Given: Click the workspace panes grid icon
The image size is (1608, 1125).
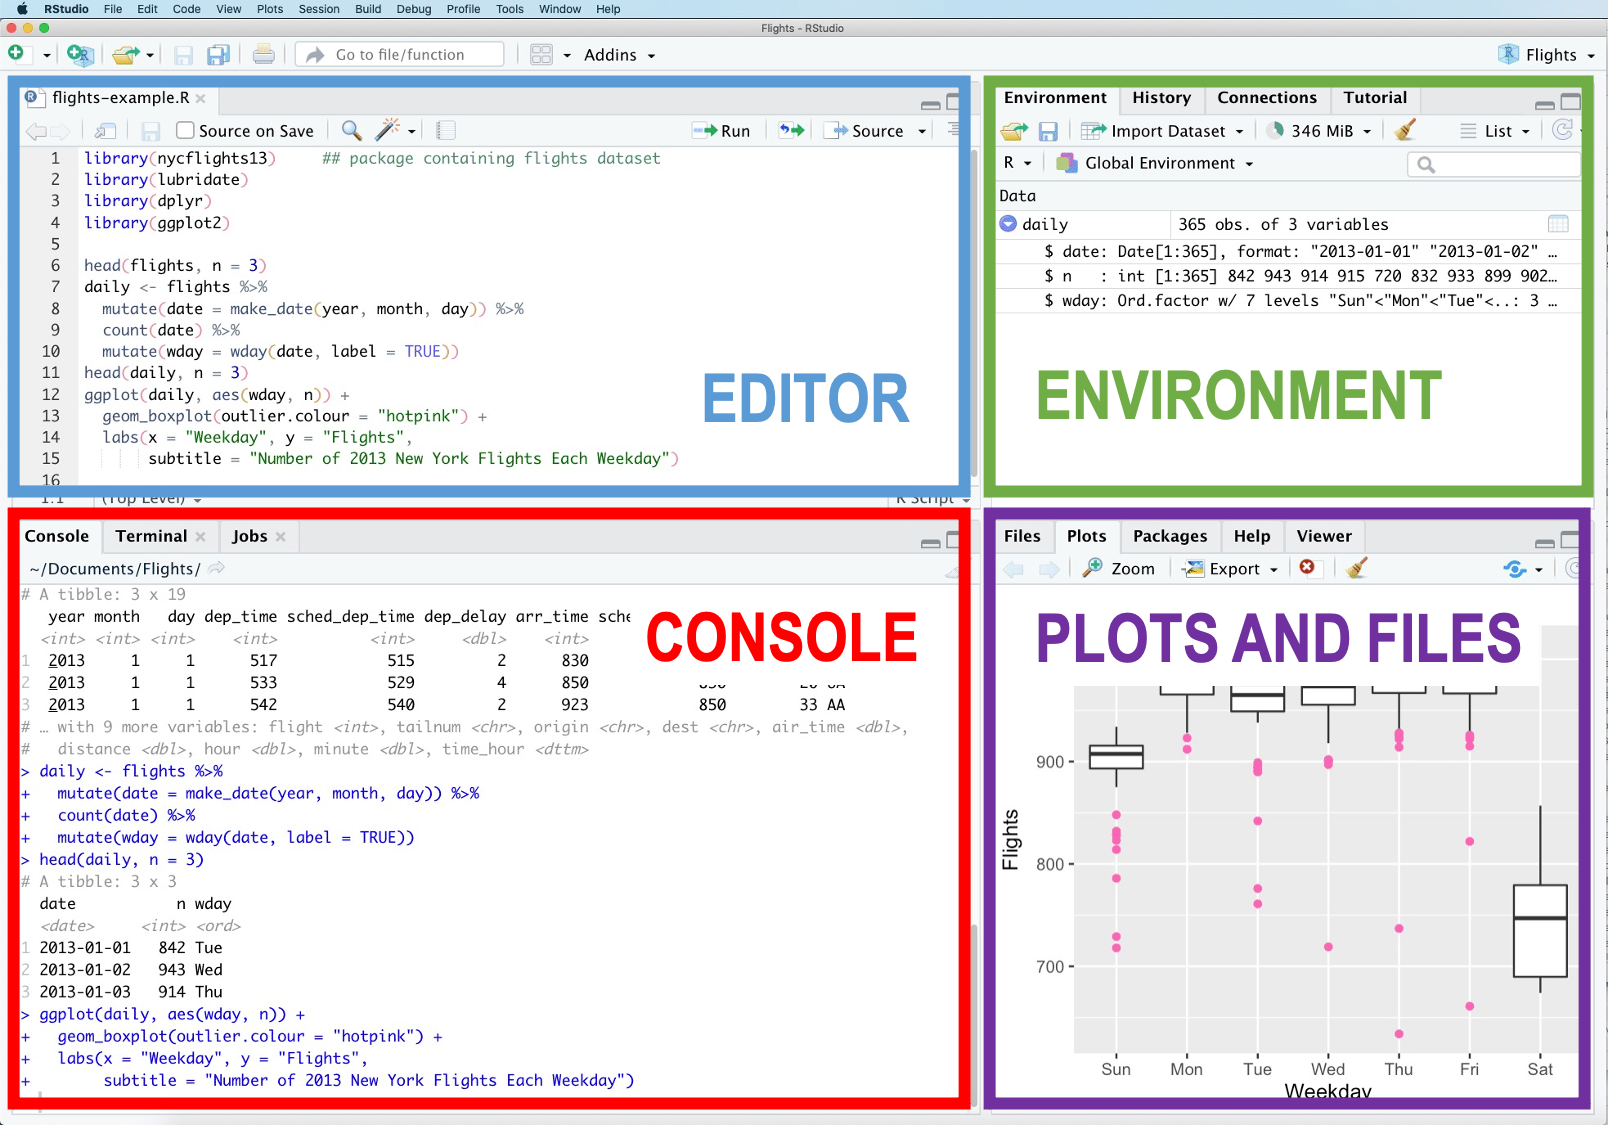Looking at the screenshot, I should click(x=541, y=55).
